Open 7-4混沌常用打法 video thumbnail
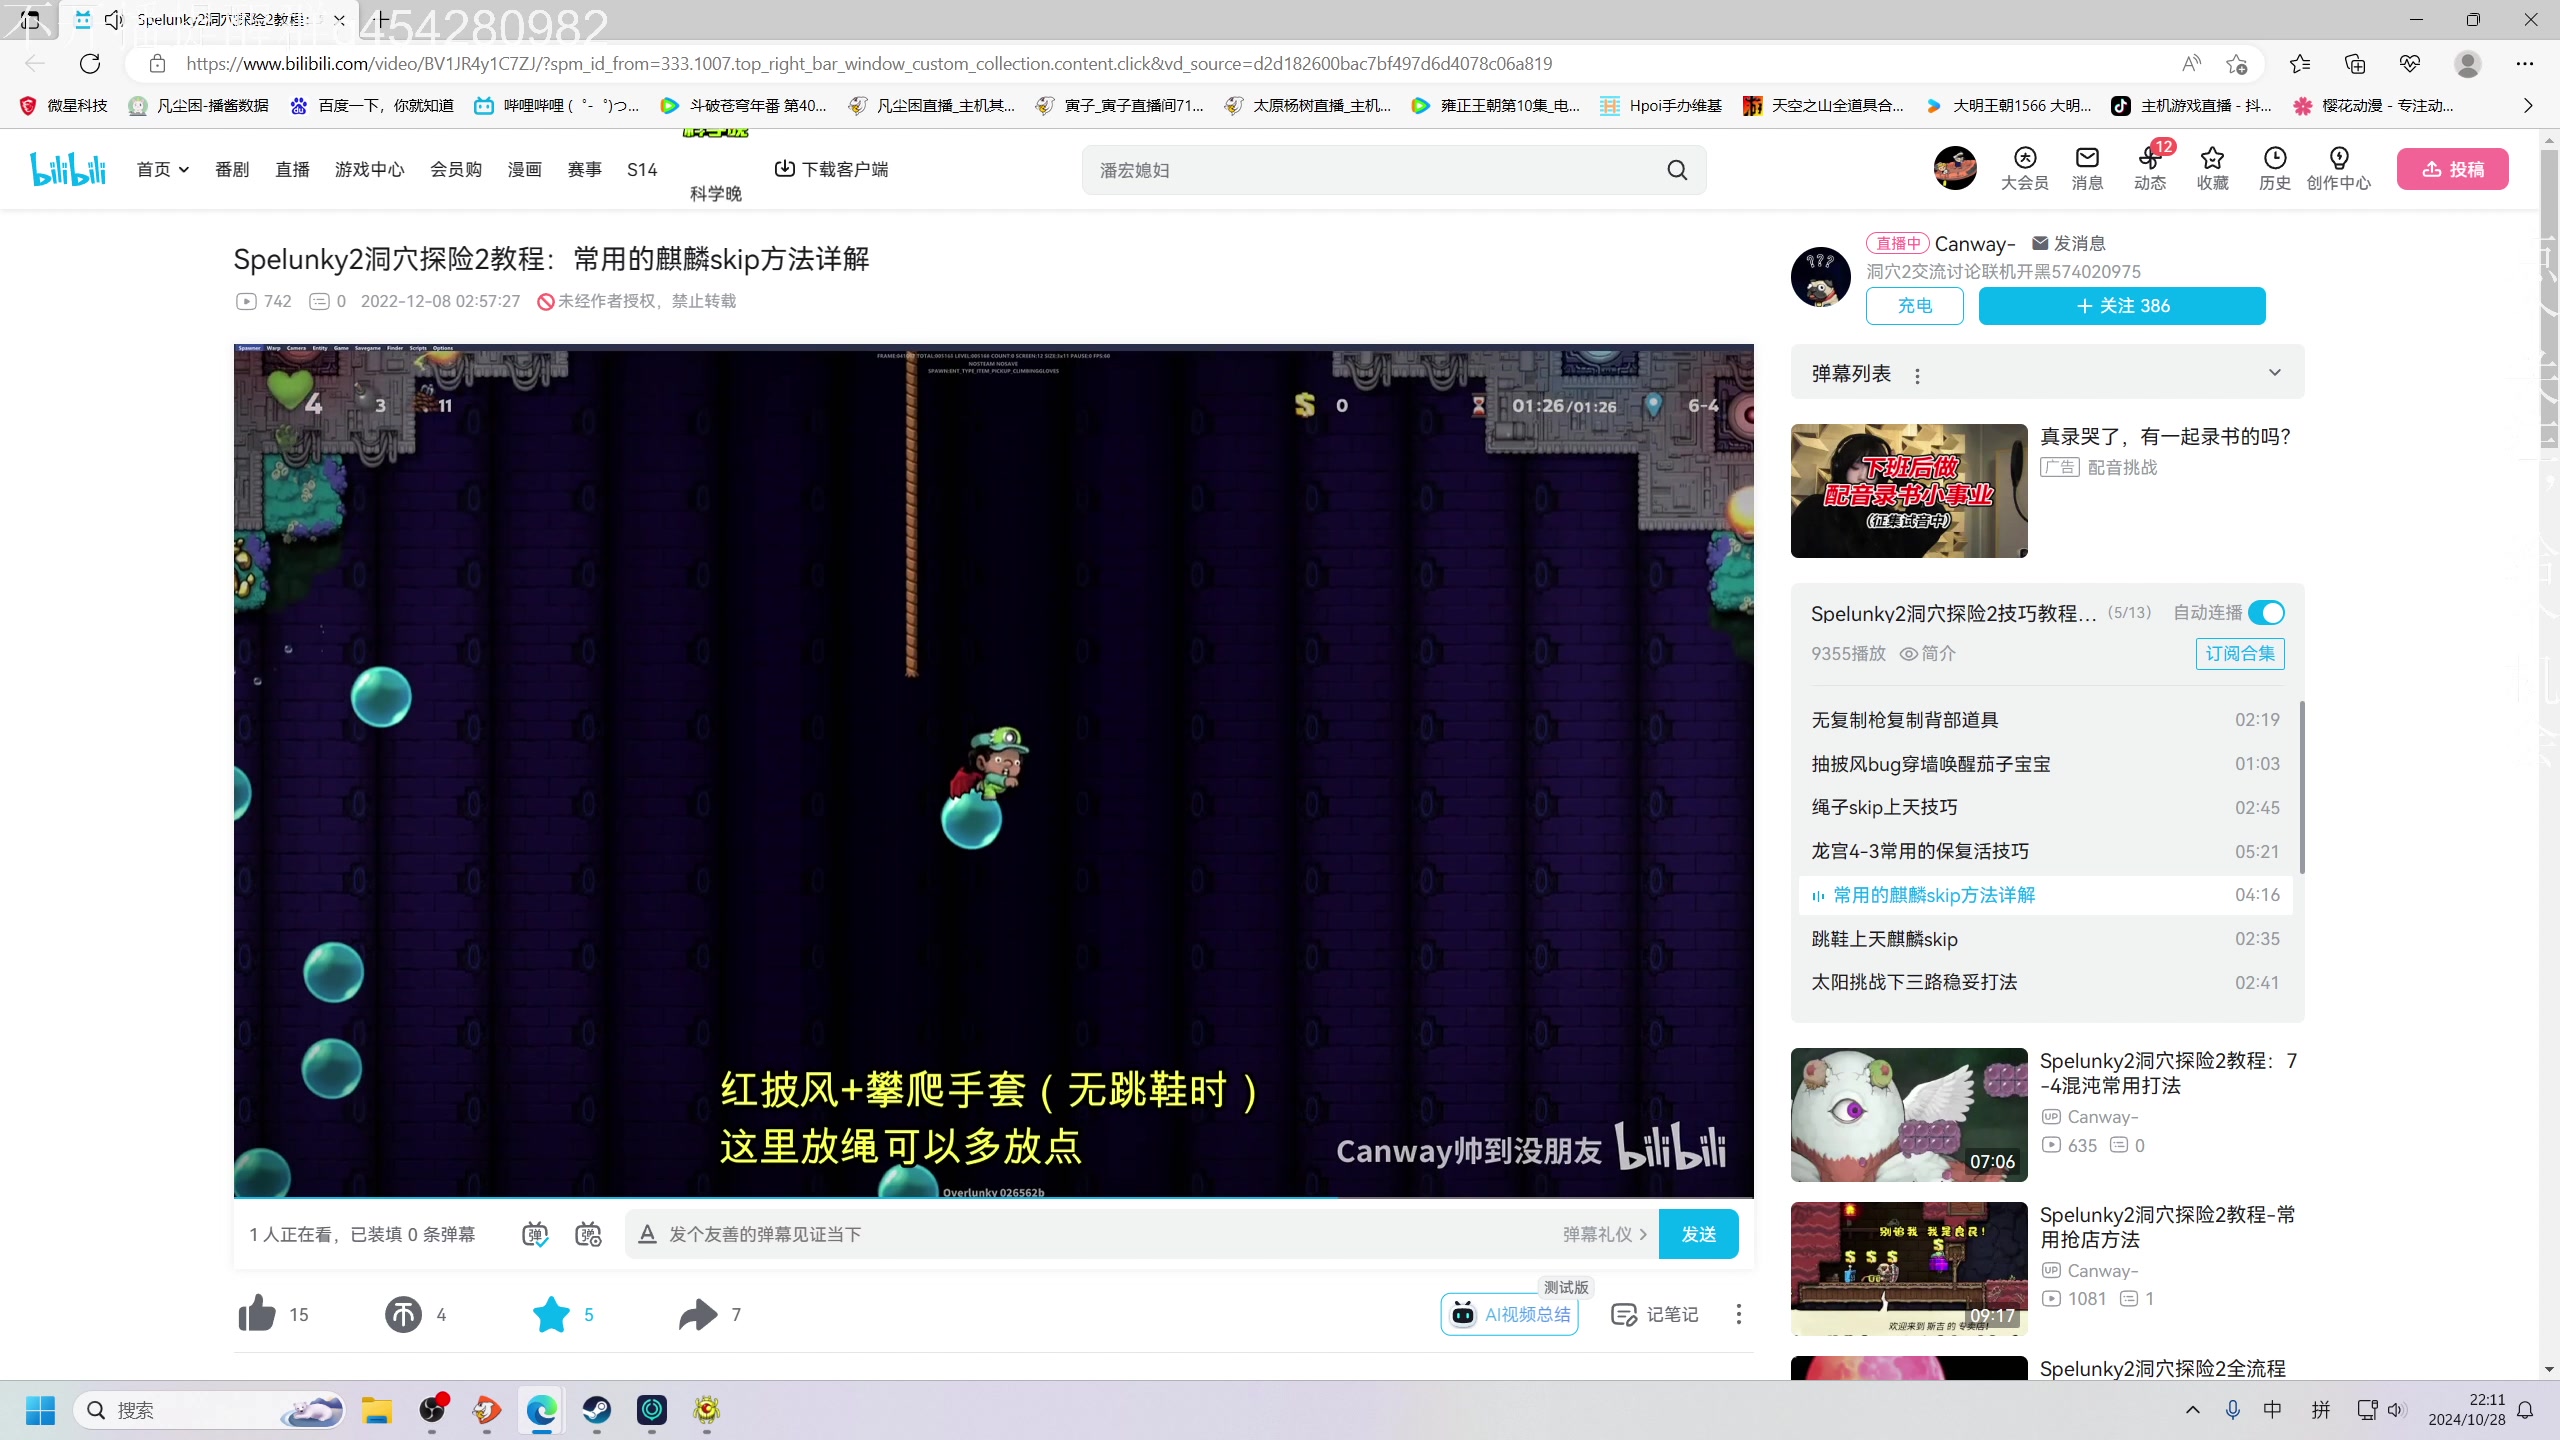This screenshot has height=1440, width=2560. click(1909, 1115)
